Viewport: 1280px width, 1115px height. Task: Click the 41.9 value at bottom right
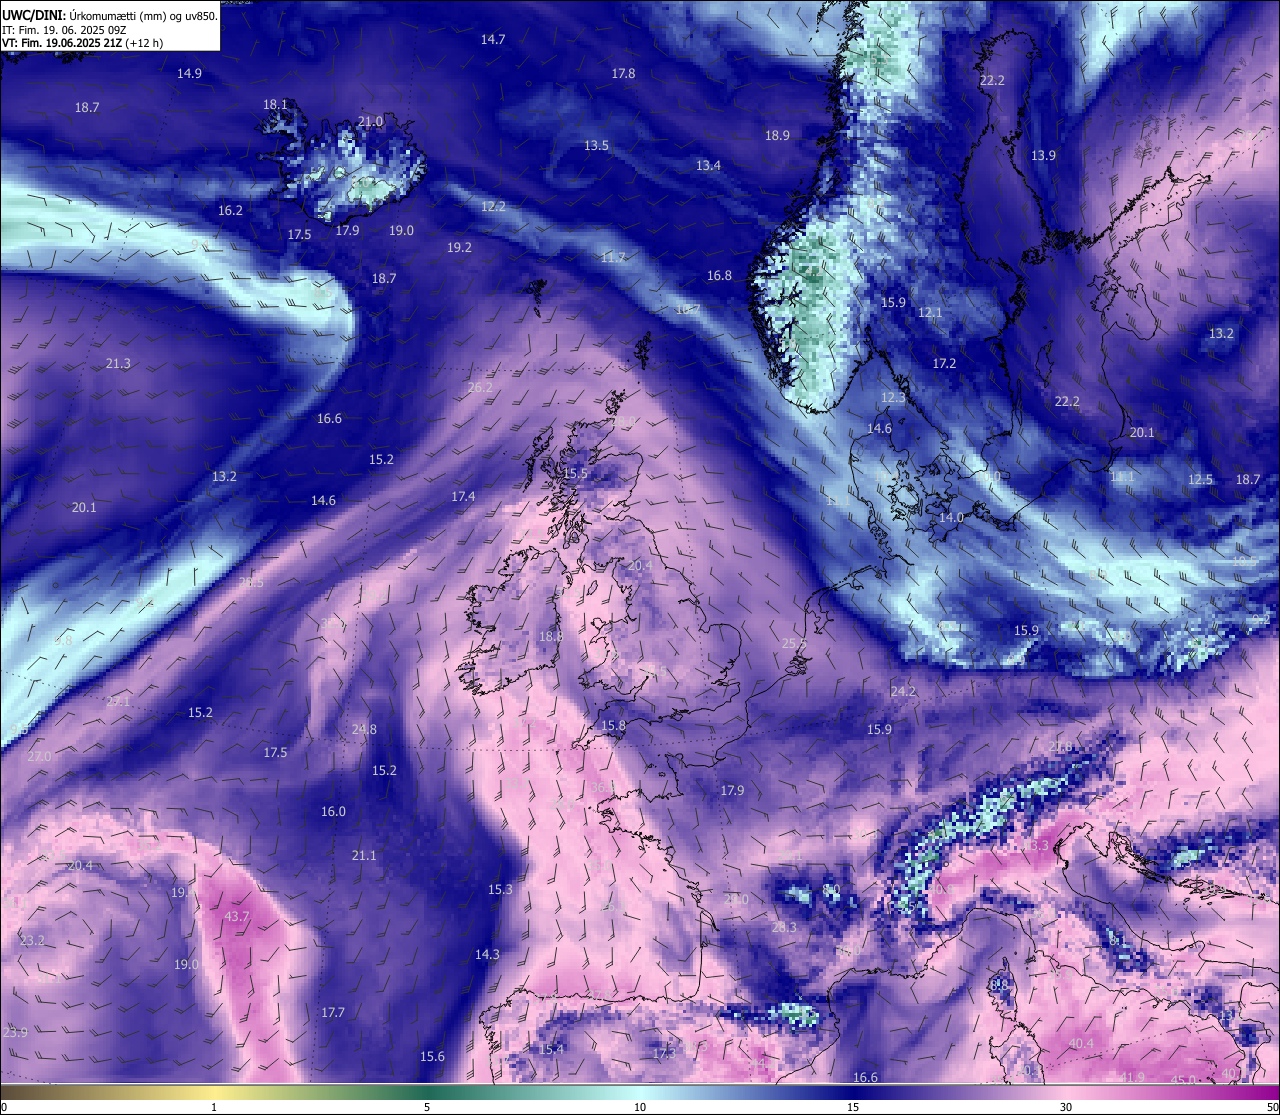coord(1132,1077)
